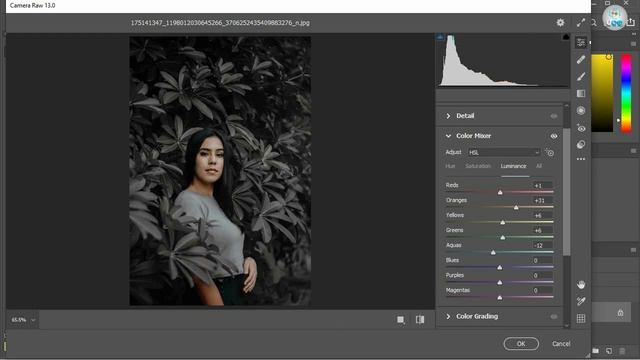Open the Presets overlapping circles icon
This screenshot has height=360, width=640.
(x=581, y=144)
